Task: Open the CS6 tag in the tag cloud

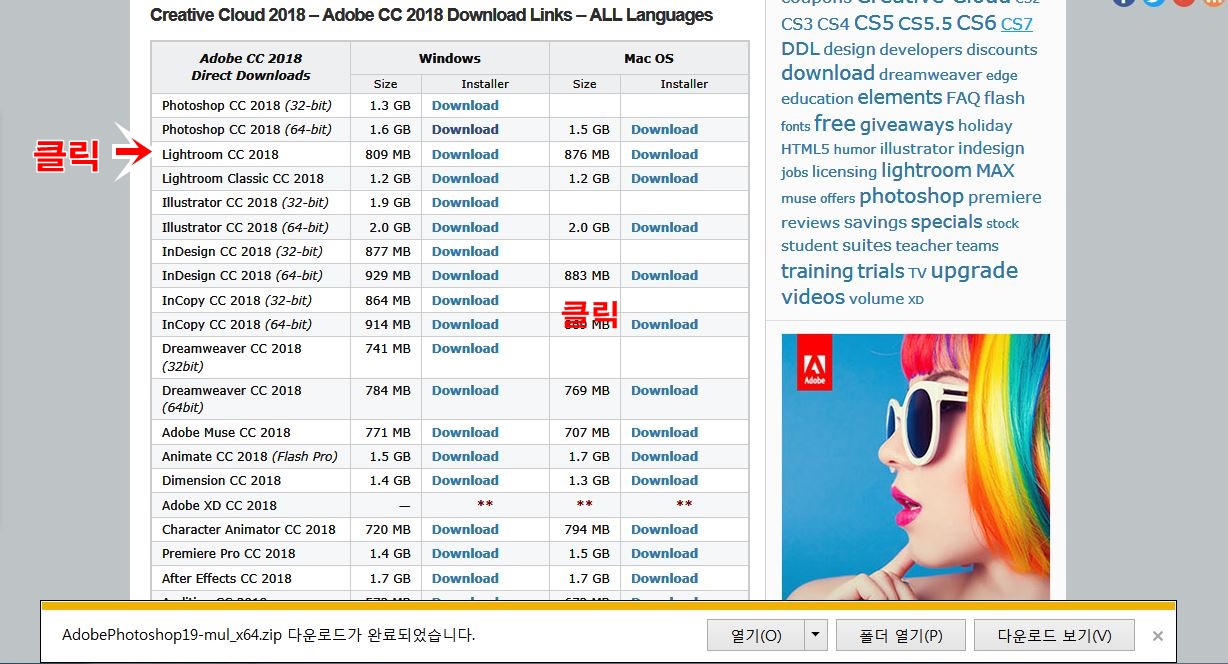Action: tap(976, 23)
